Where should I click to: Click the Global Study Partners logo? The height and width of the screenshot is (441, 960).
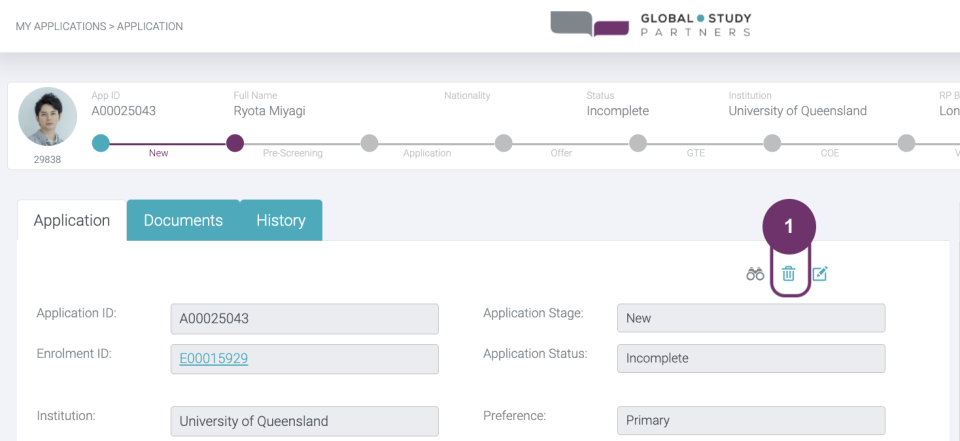click(x=651, y=25)
